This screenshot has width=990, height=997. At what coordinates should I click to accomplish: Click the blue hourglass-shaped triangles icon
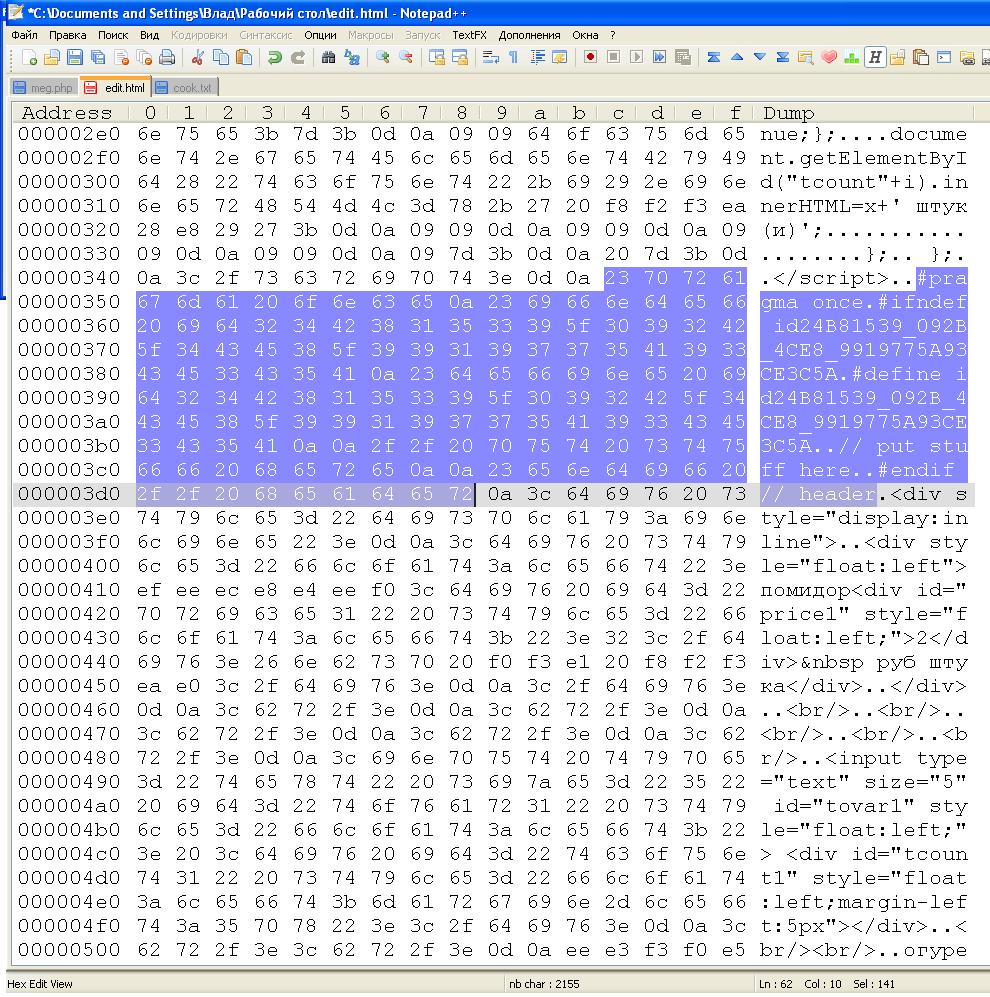pos(783,57)
